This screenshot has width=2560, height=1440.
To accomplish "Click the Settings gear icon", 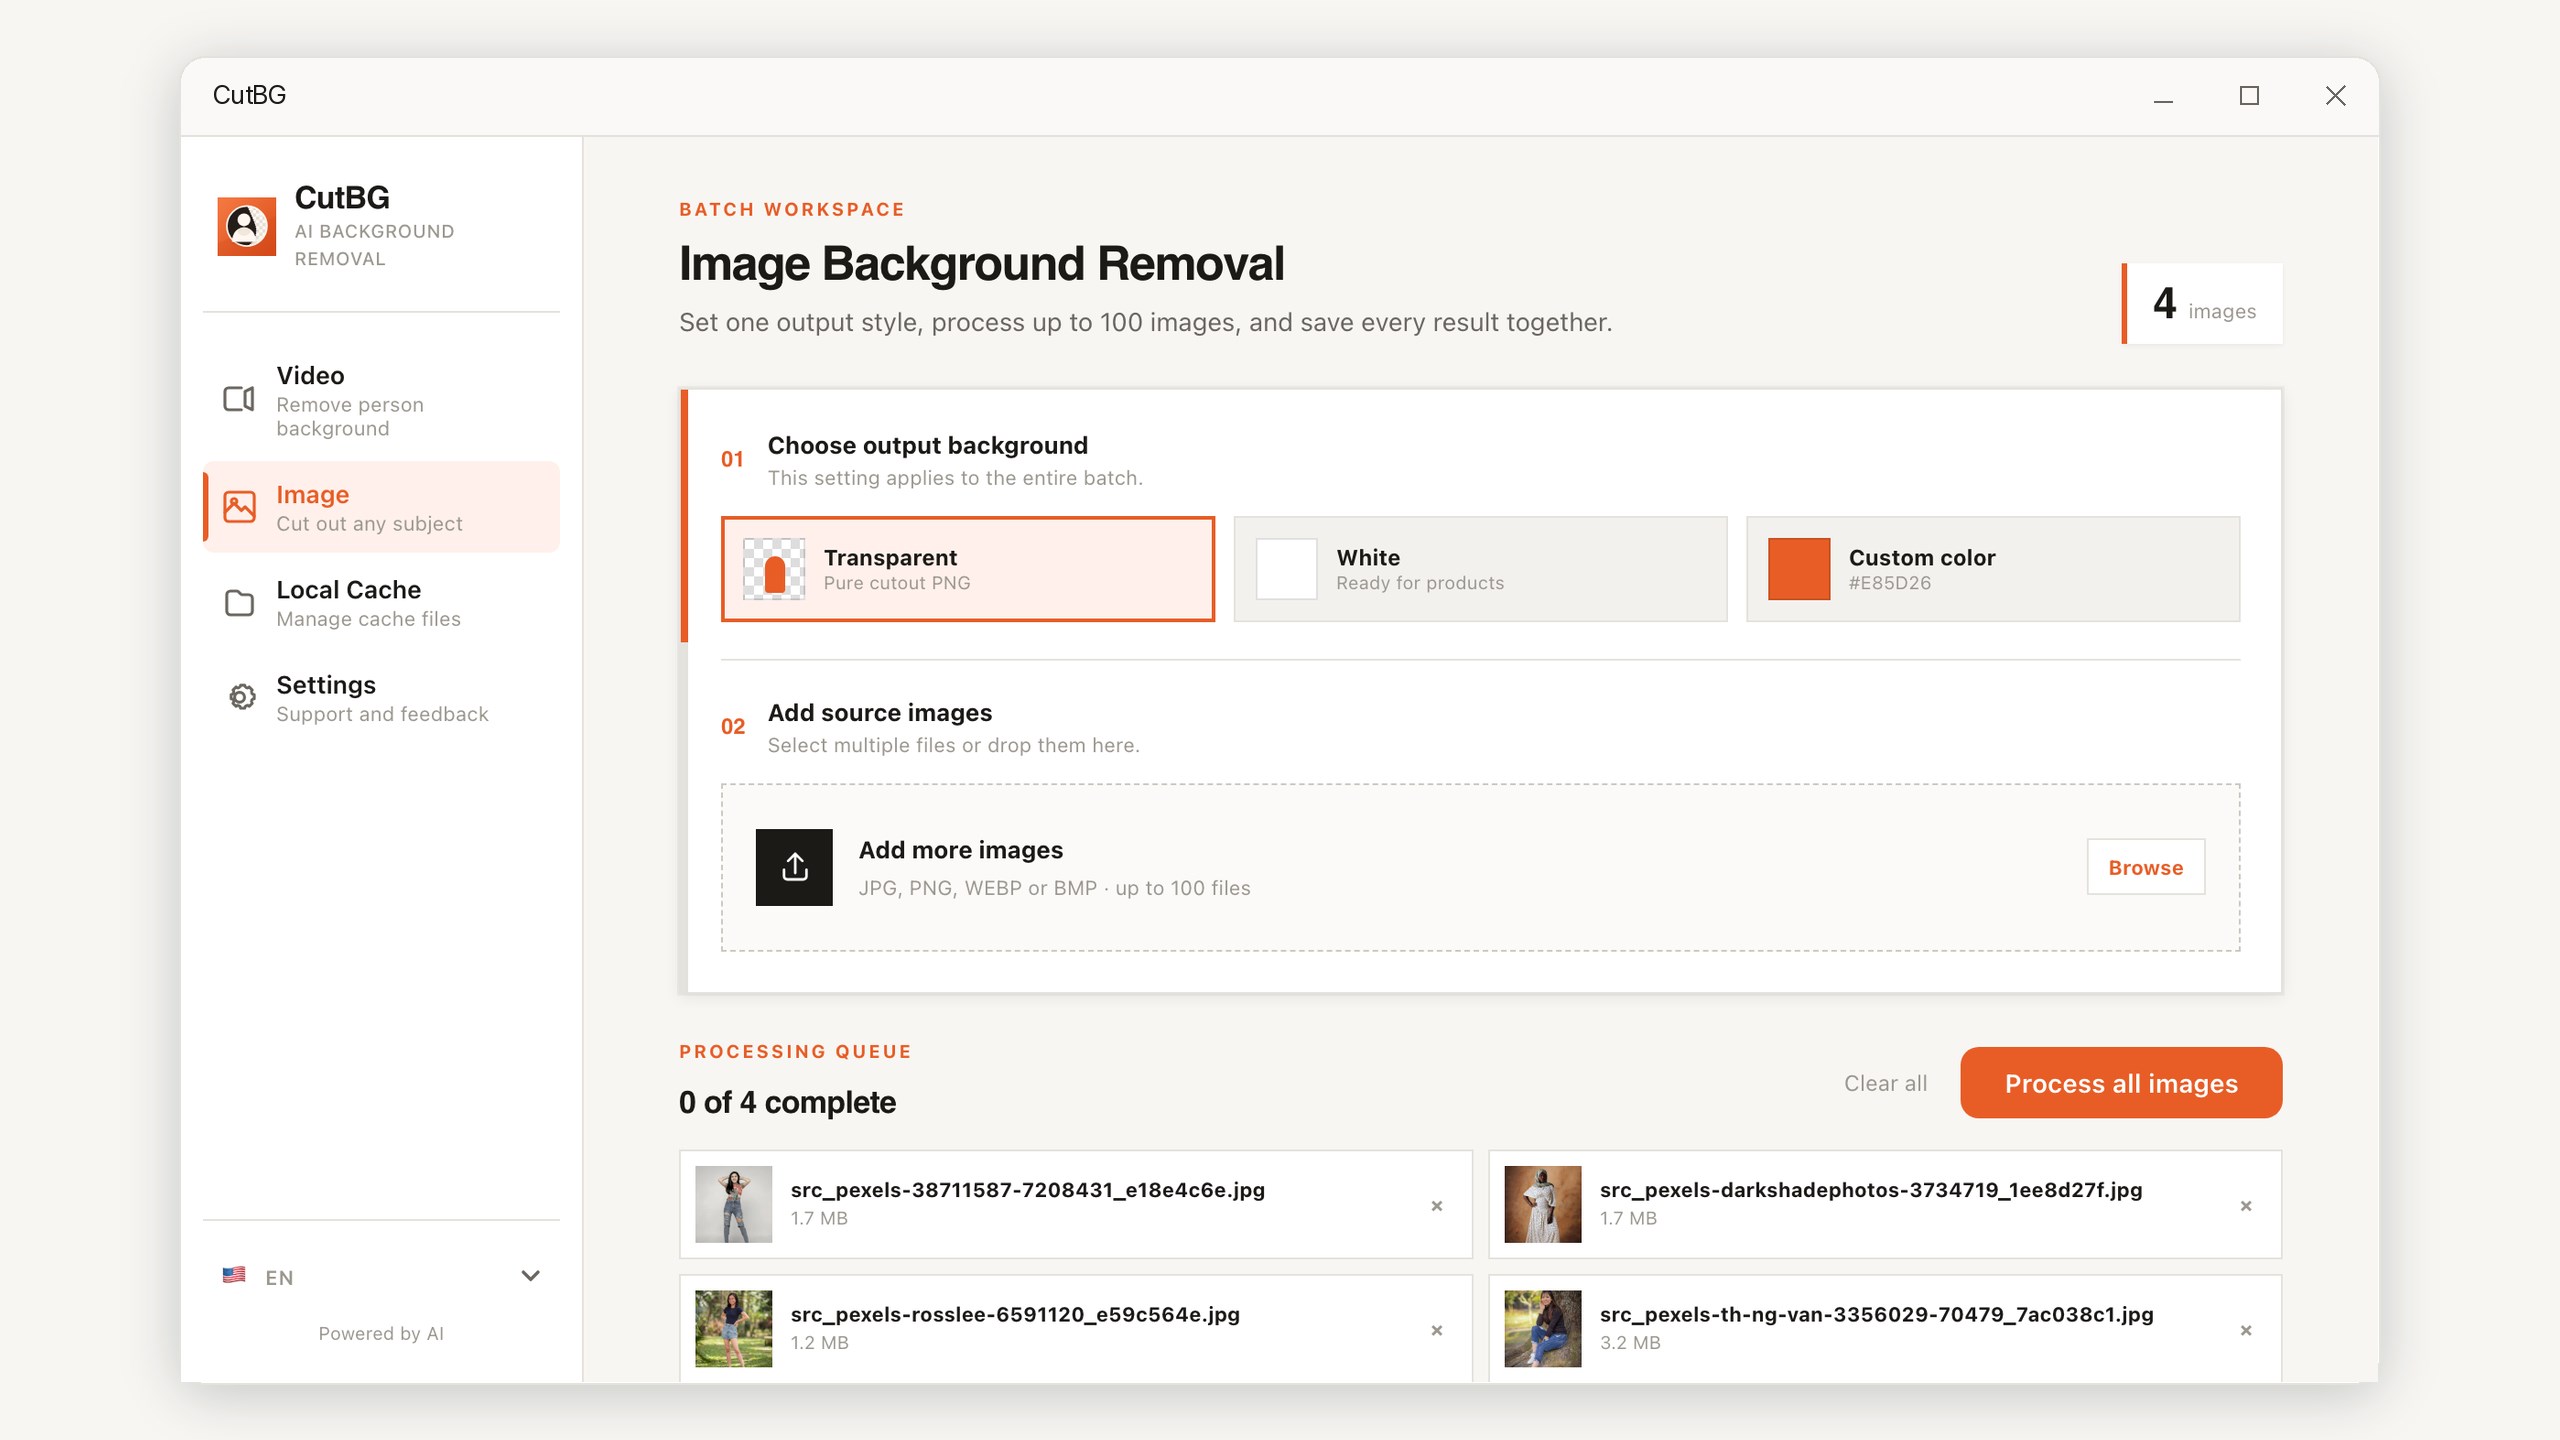I will (241, 697).
